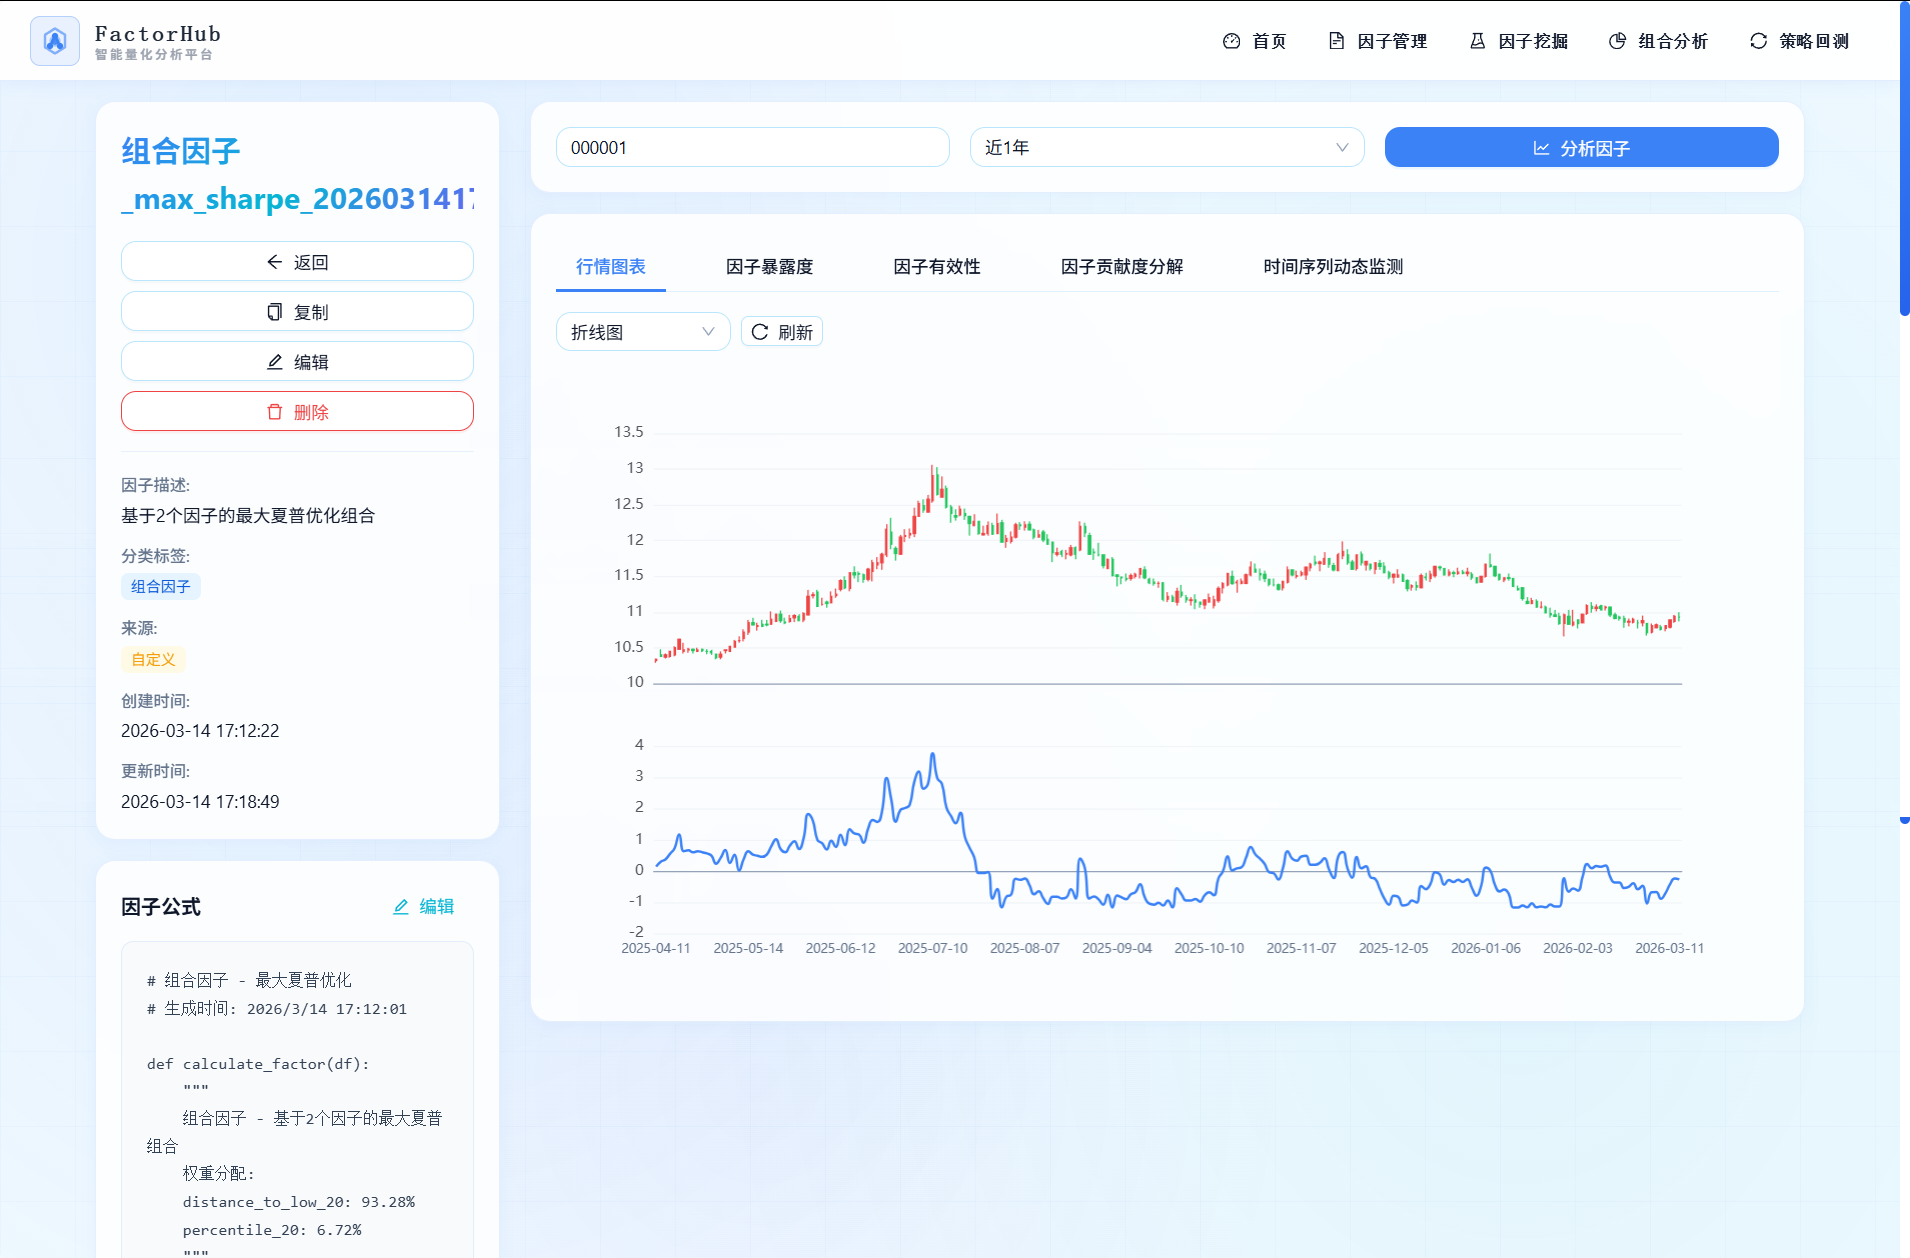Click the 因子挖掘 flask icon

(x=1477, y=41)
